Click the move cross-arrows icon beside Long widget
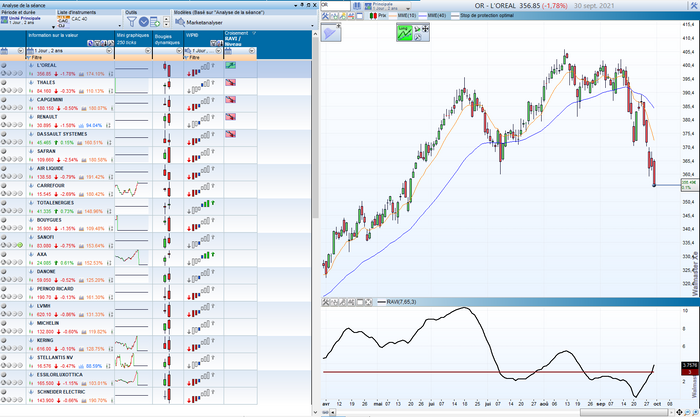The height and width of the screenshot is (417, 700). click(425, 29)
